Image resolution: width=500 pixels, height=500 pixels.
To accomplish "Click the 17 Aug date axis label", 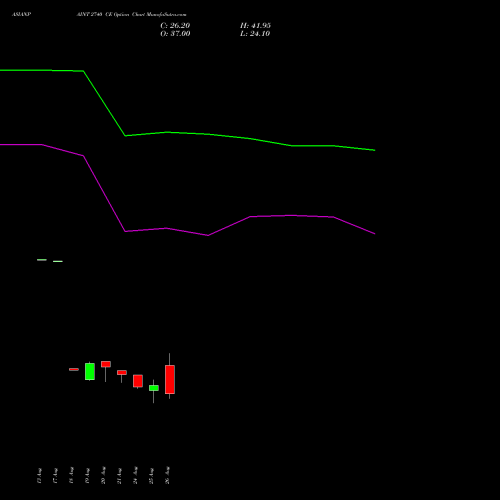I will pyautogui.click(x=55, y=476).
